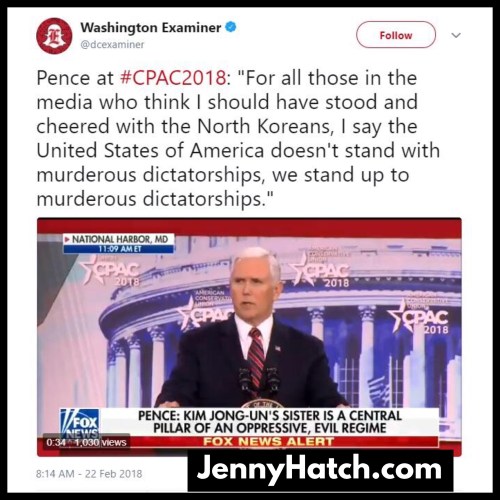The height and width of the screenshot is (500, 500).
Task: Click the Washington Examiner profile avatar
Action: 54,36
